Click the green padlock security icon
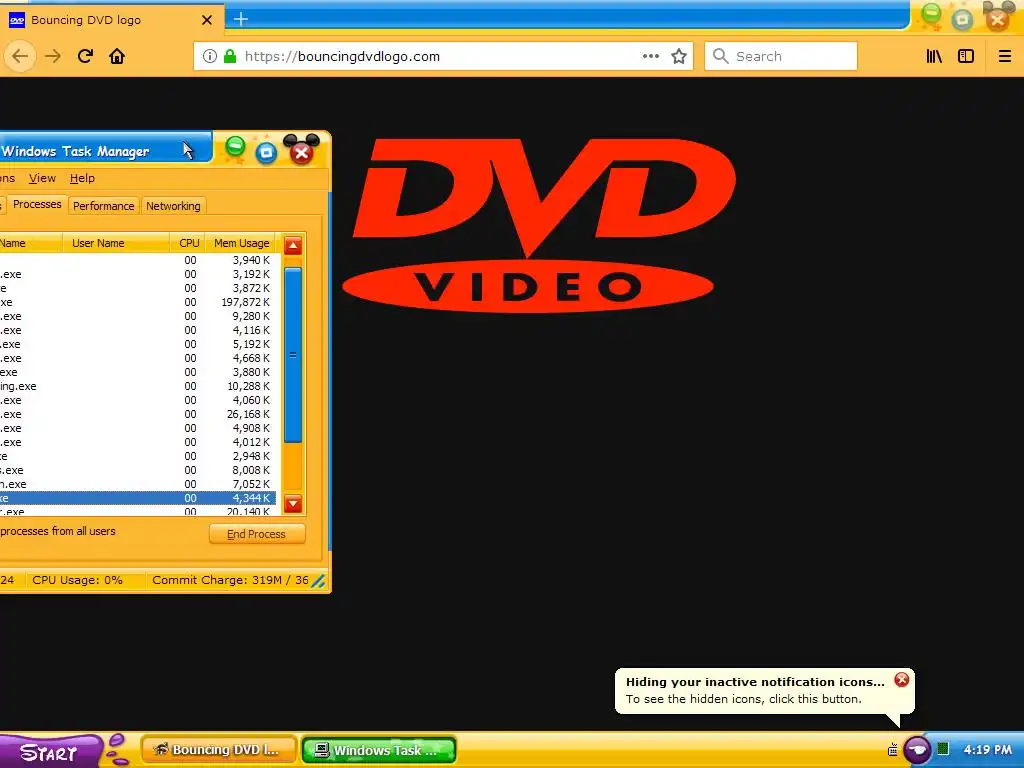1024x768 pixels. coord(230,56)
